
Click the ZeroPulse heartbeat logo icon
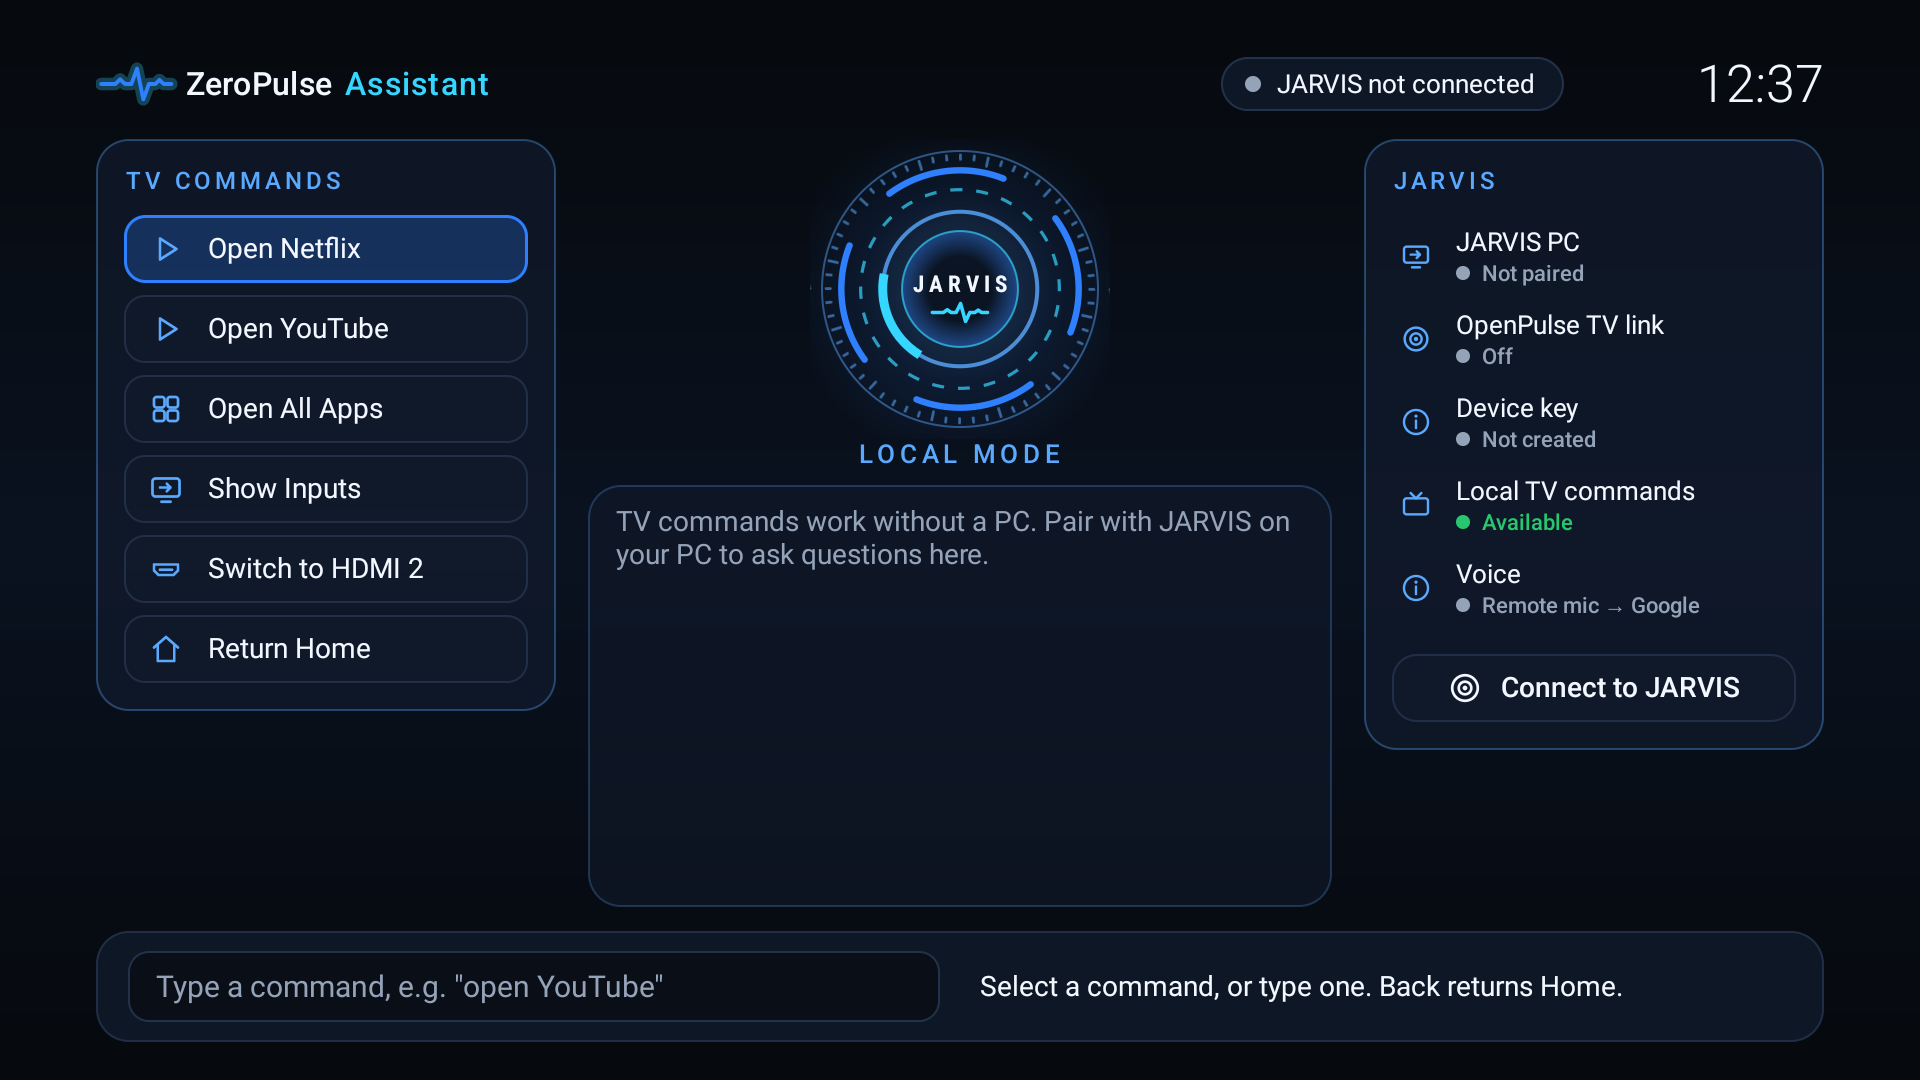(x=137, y=84)
